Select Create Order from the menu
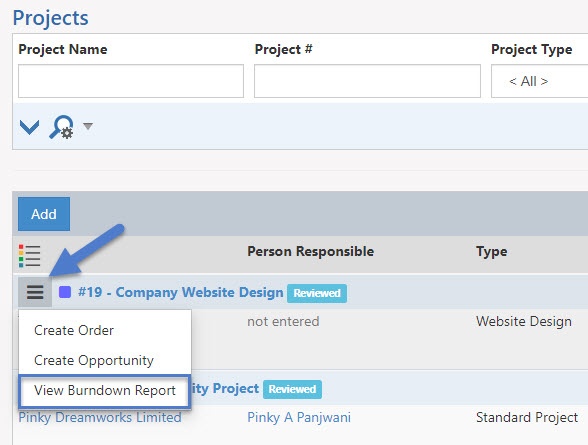This screenshot has height=445, width=588. click(74, 330)
